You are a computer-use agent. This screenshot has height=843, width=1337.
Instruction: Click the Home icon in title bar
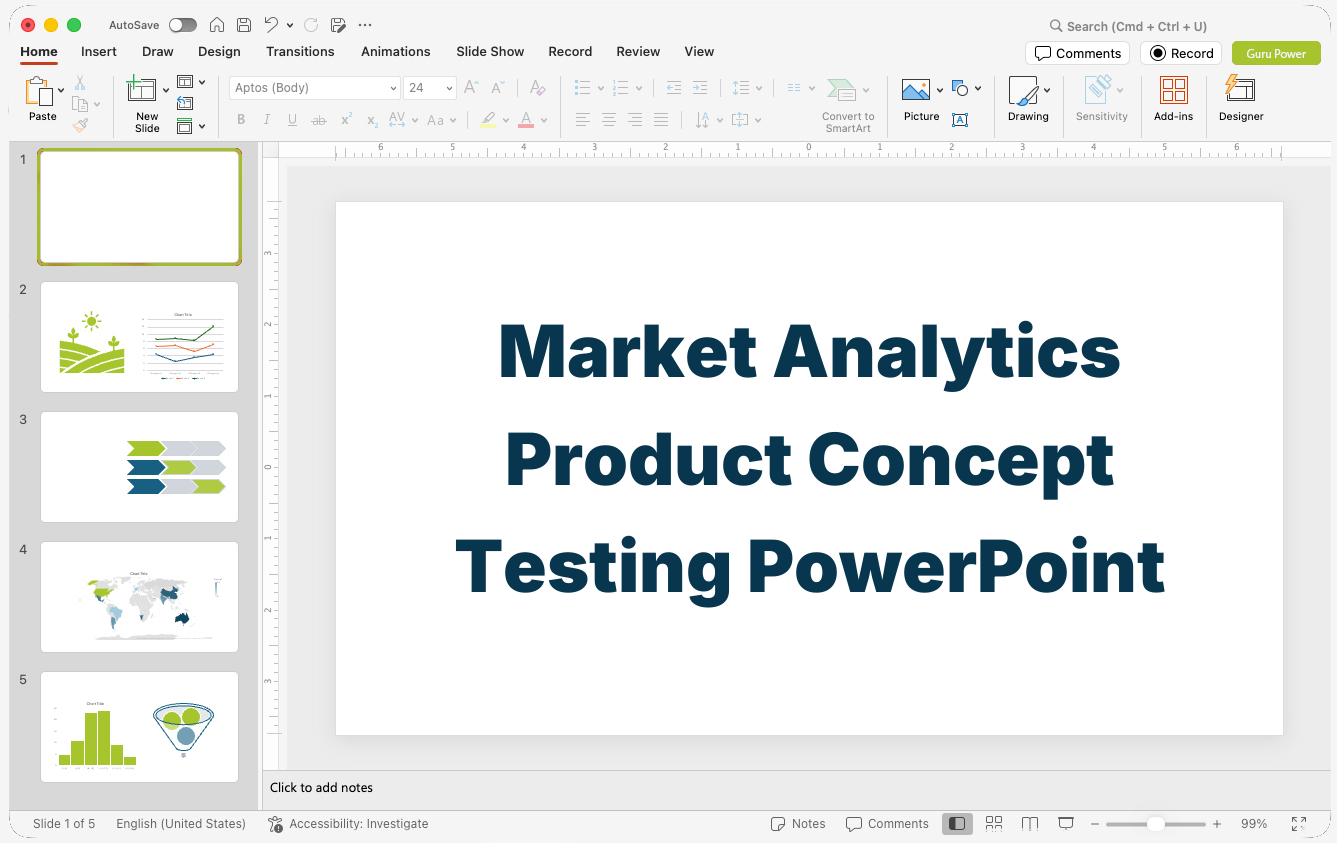[217, 25]
